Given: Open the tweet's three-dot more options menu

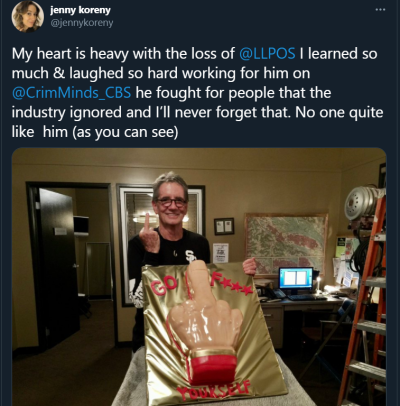Looking at the screenshot, I should coord(380,10).
